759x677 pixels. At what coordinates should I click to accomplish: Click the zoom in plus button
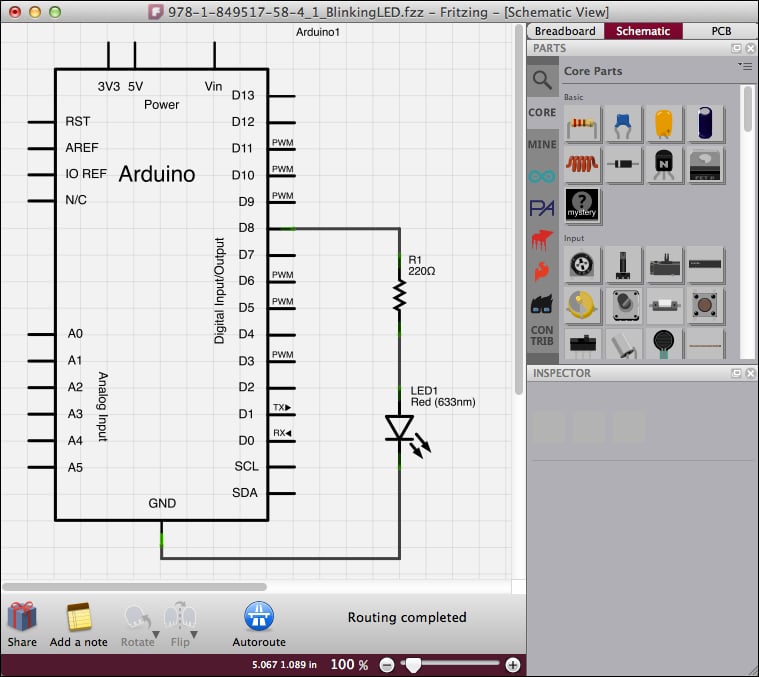coord(513,664)
